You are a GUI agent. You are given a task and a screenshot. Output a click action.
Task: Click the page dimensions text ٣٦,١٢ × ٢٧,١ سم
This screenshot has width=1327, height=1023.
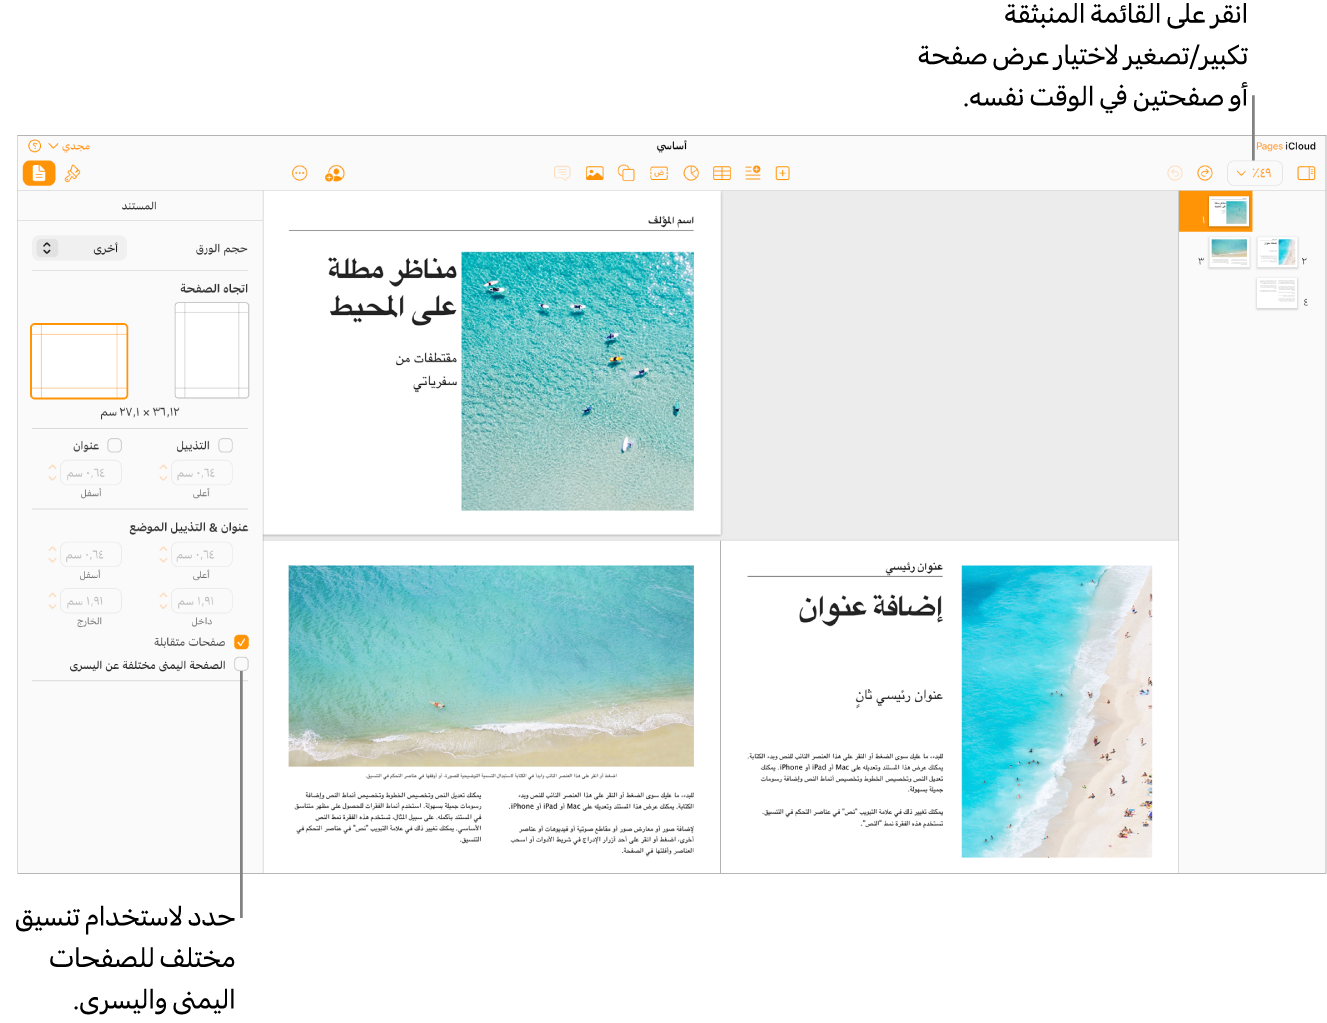139,412
